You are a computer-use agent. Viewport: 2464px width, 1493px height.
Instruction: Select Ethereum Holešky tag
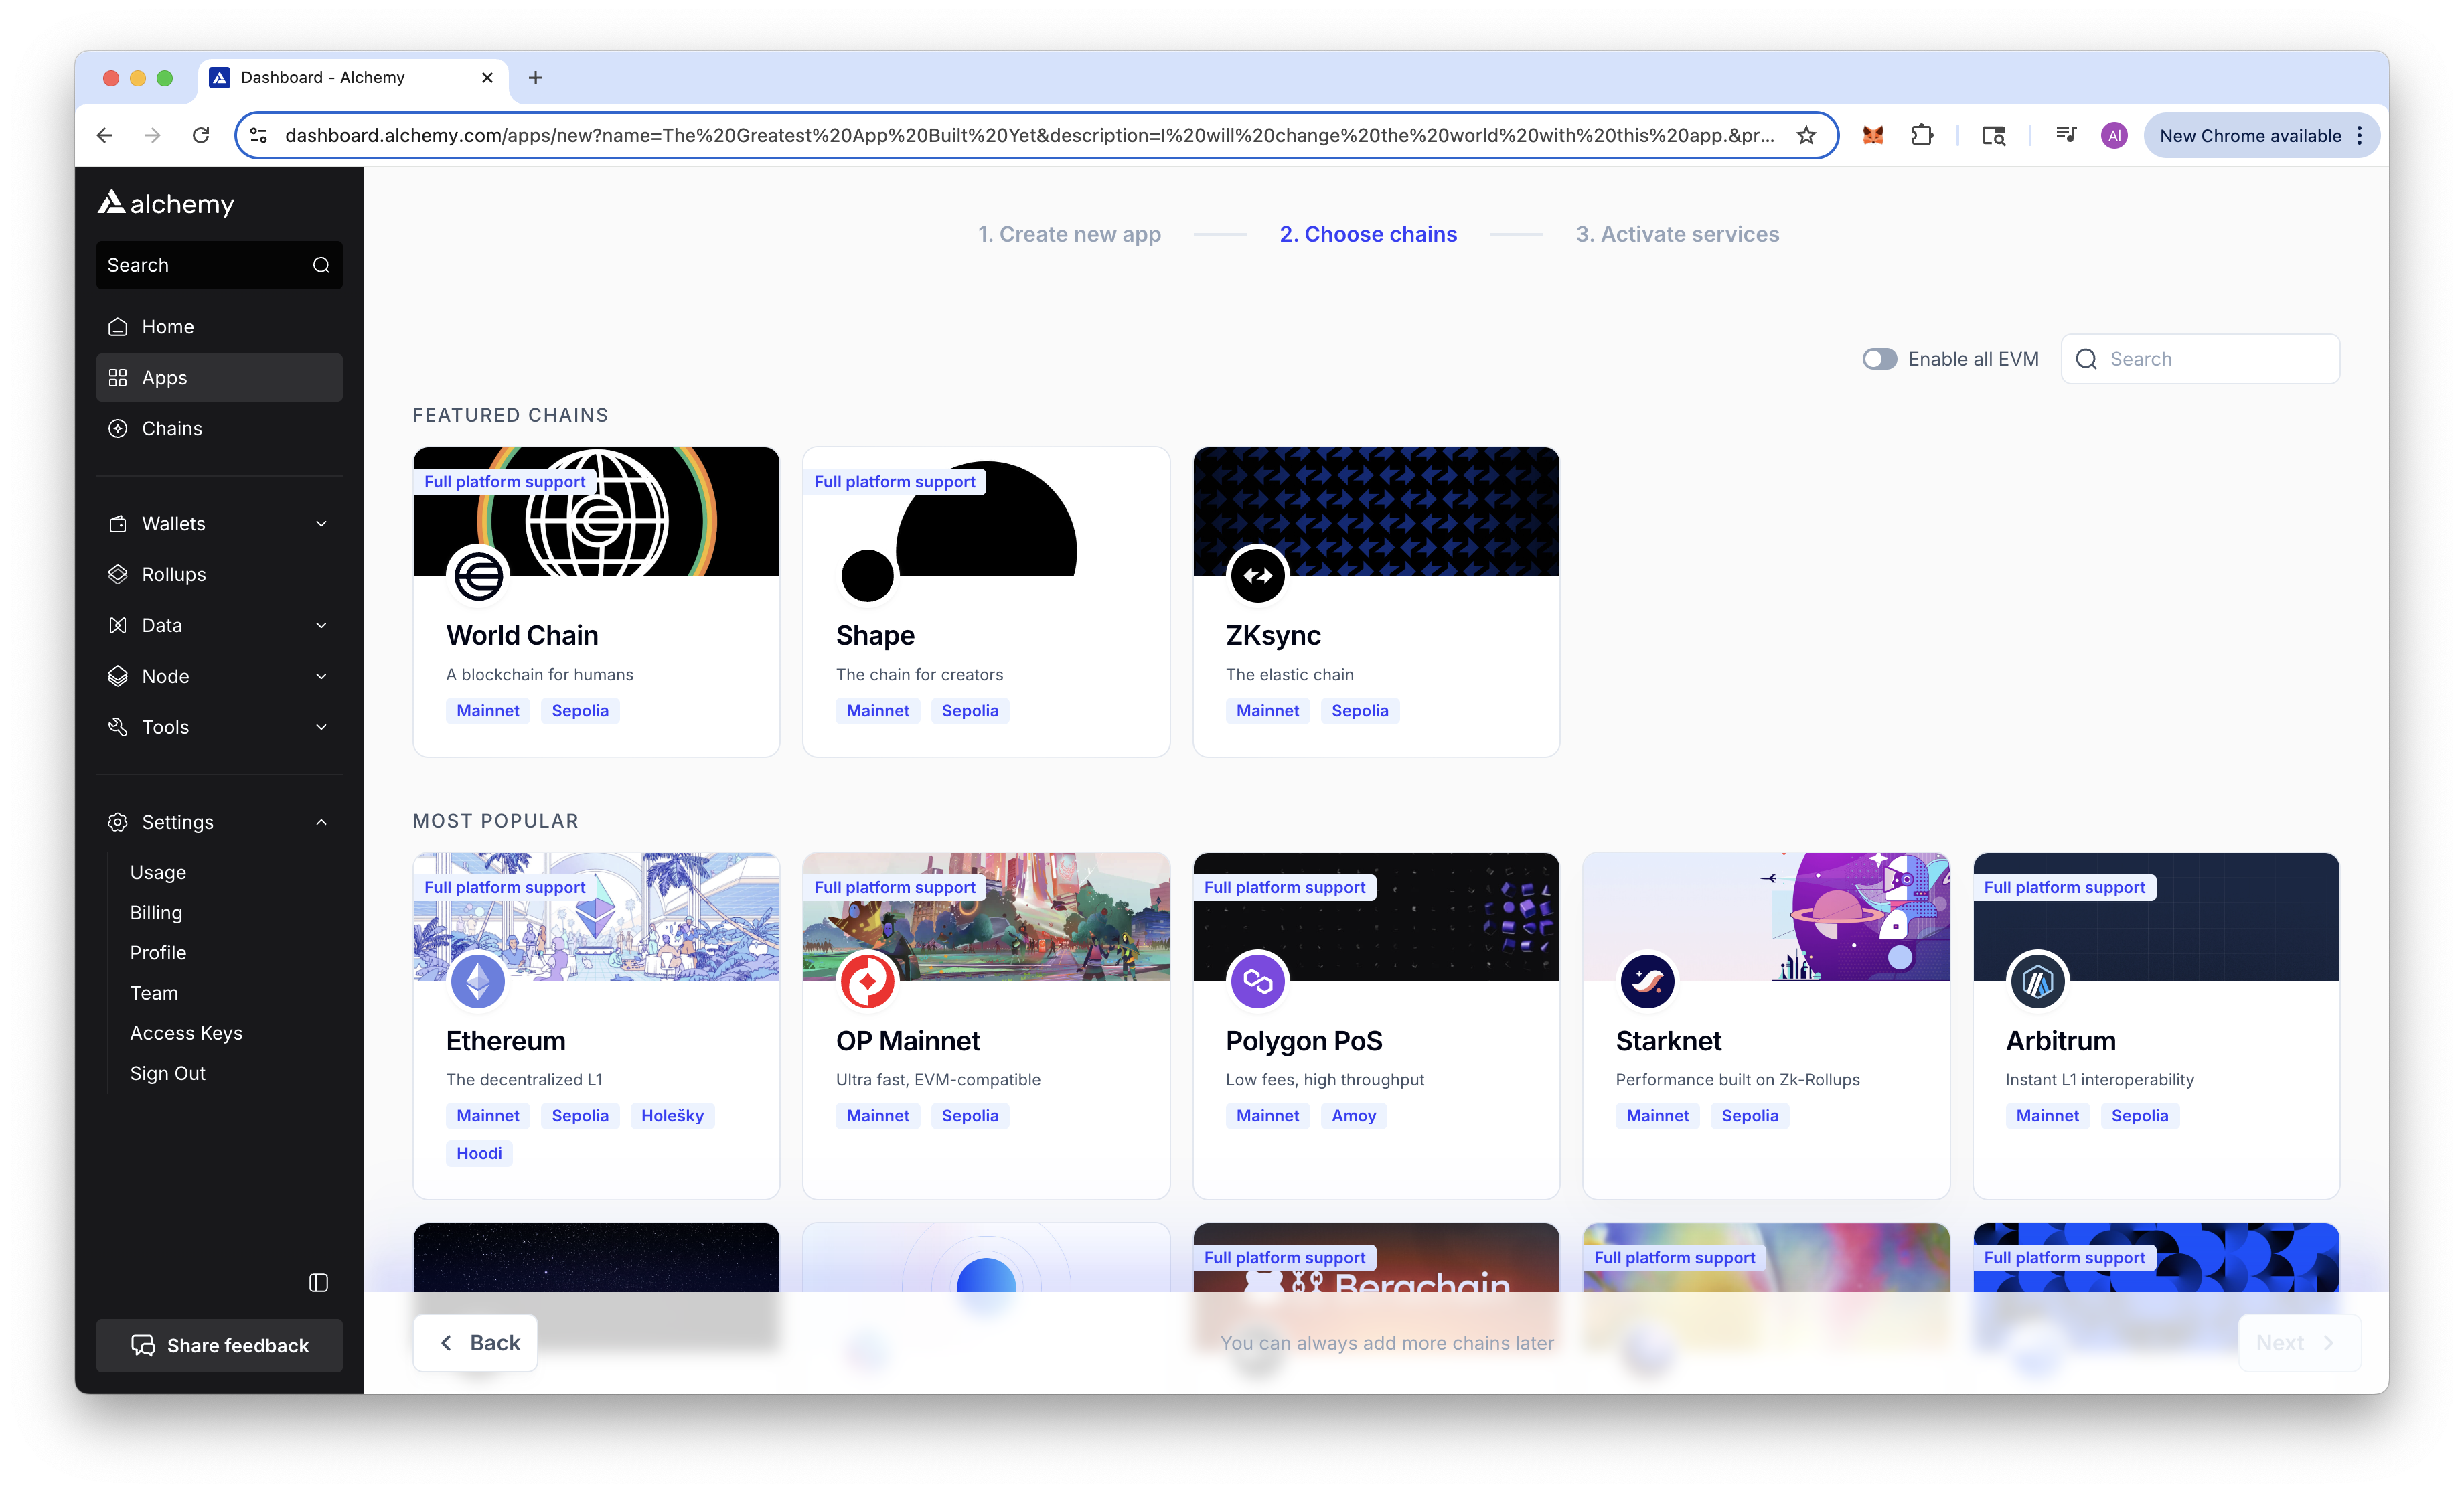tap(672, 1116)
